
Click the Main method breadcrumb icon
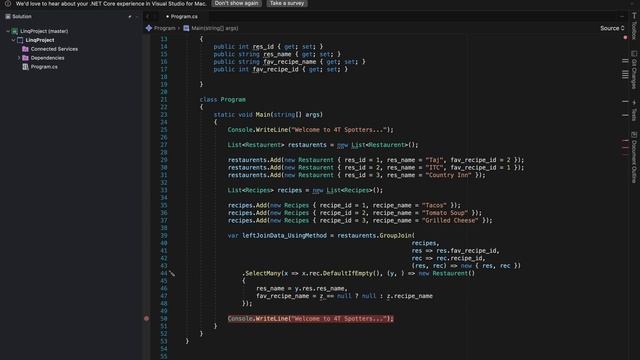[186, 28]
